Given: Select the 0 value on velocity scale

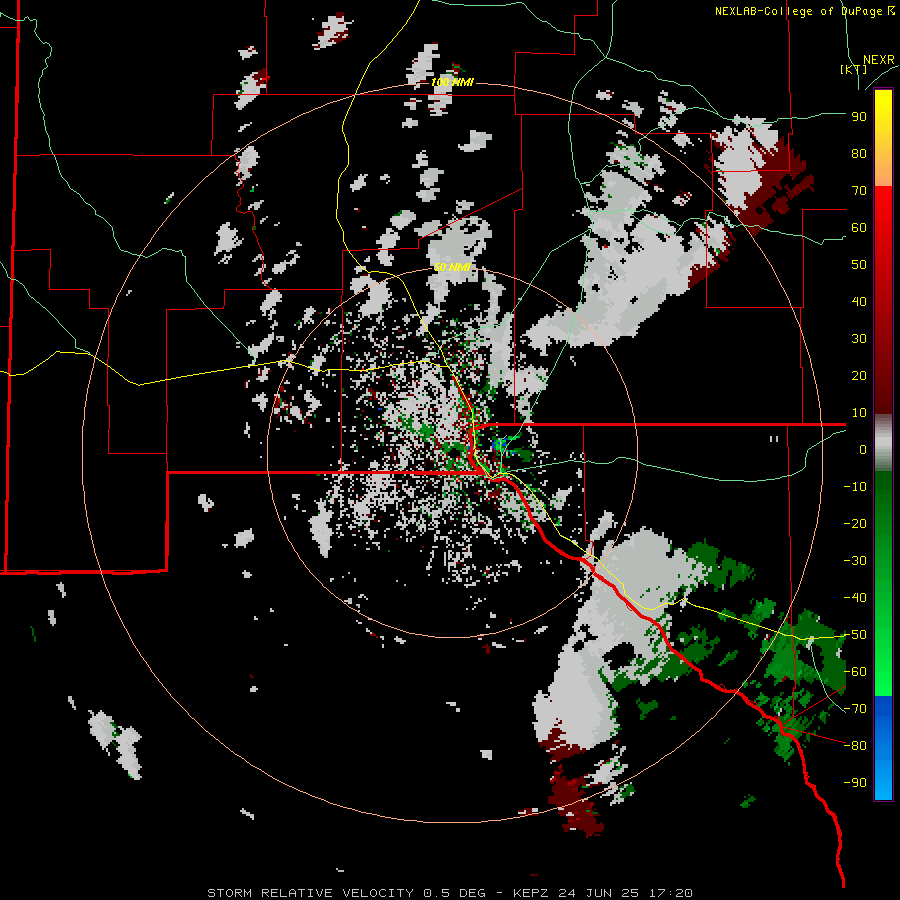Looking at the screenshot, I should (863, 450).
